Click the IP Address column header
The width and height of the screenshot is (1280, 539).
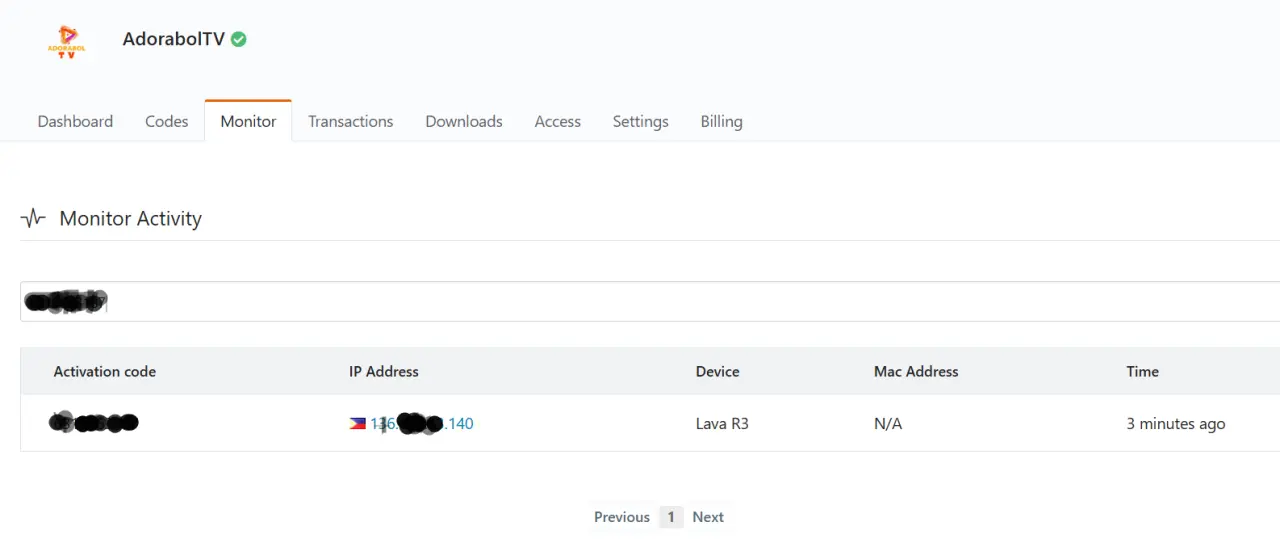pyautogui.click(x=384, y=371)
